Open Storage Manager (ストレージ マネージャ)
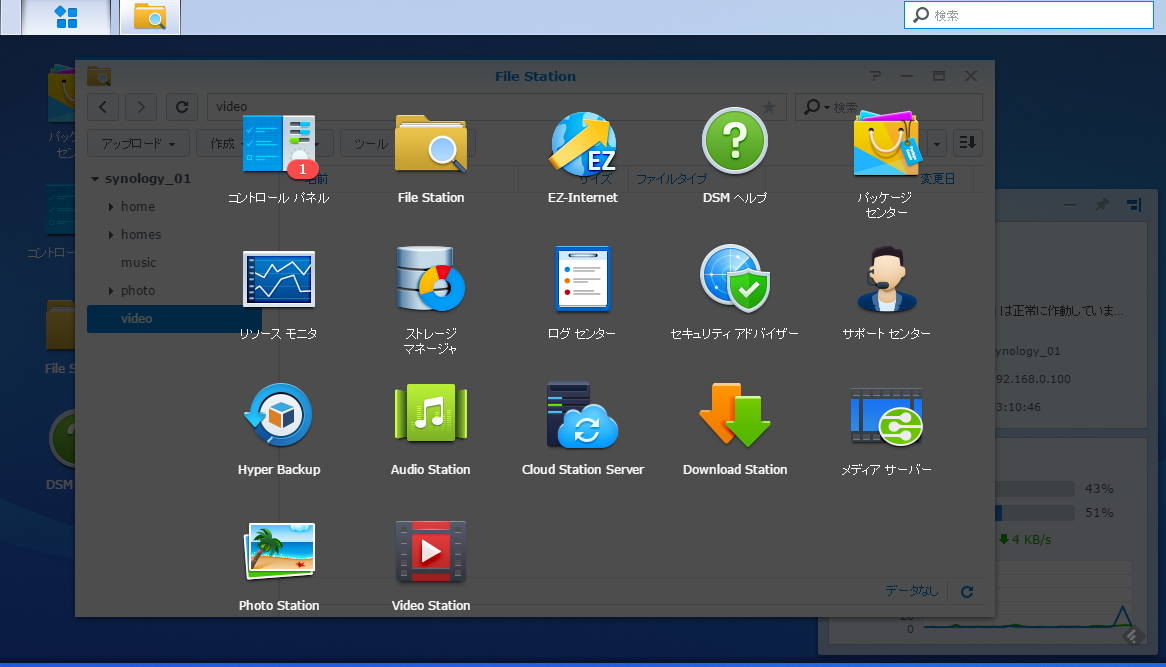 [x=431, y=279]
